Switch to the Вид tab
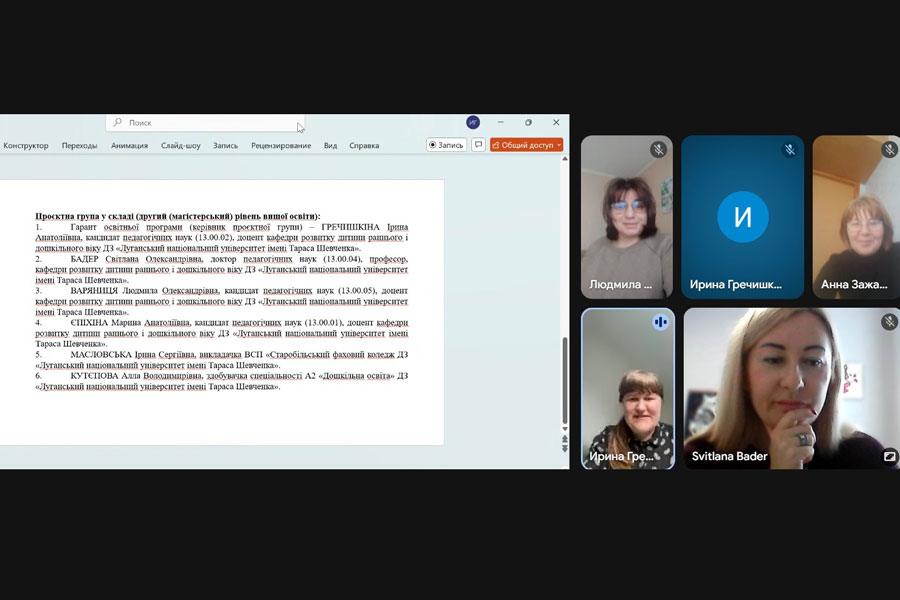The height and width of the screenshot is (600, 900). coord(330,146)
